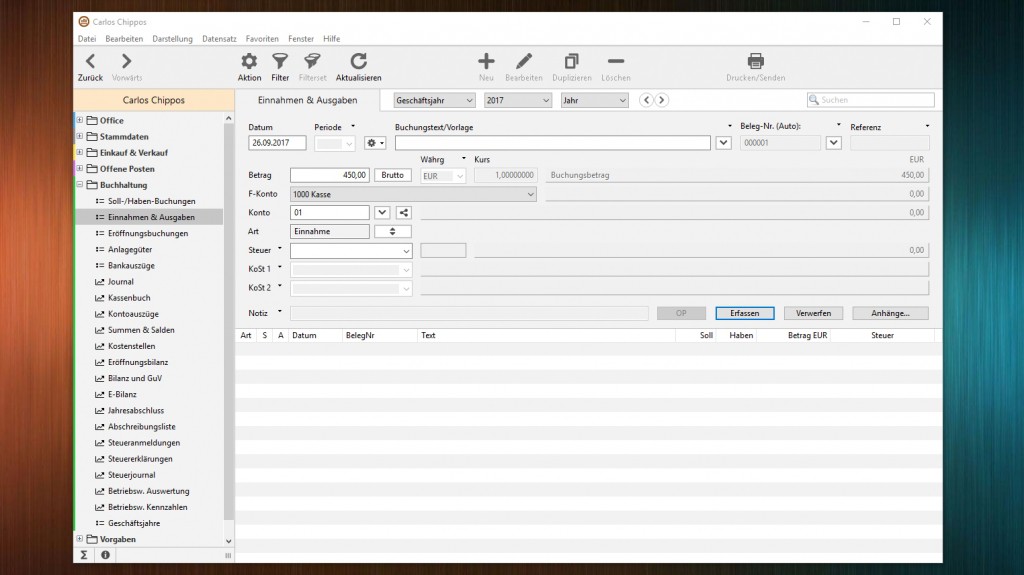Refresh the list with Aktualisieren
Image resolution: width=1024 pixels, height=575 pixels.
[358, 62]
